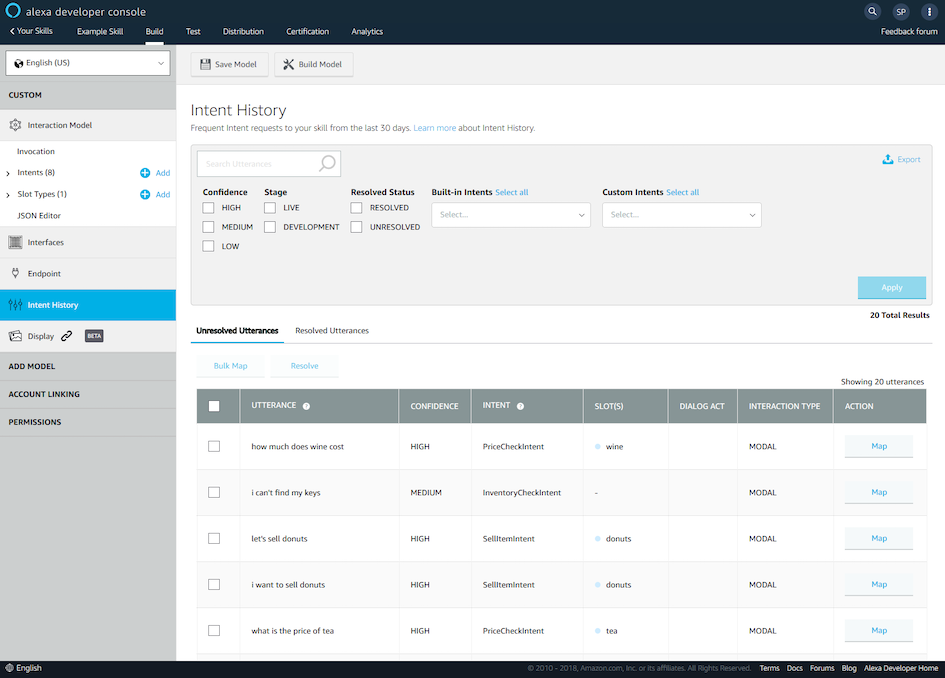Expand the Intents (8) tree item
Screen dimensions: 945x678
click(8, 173)
